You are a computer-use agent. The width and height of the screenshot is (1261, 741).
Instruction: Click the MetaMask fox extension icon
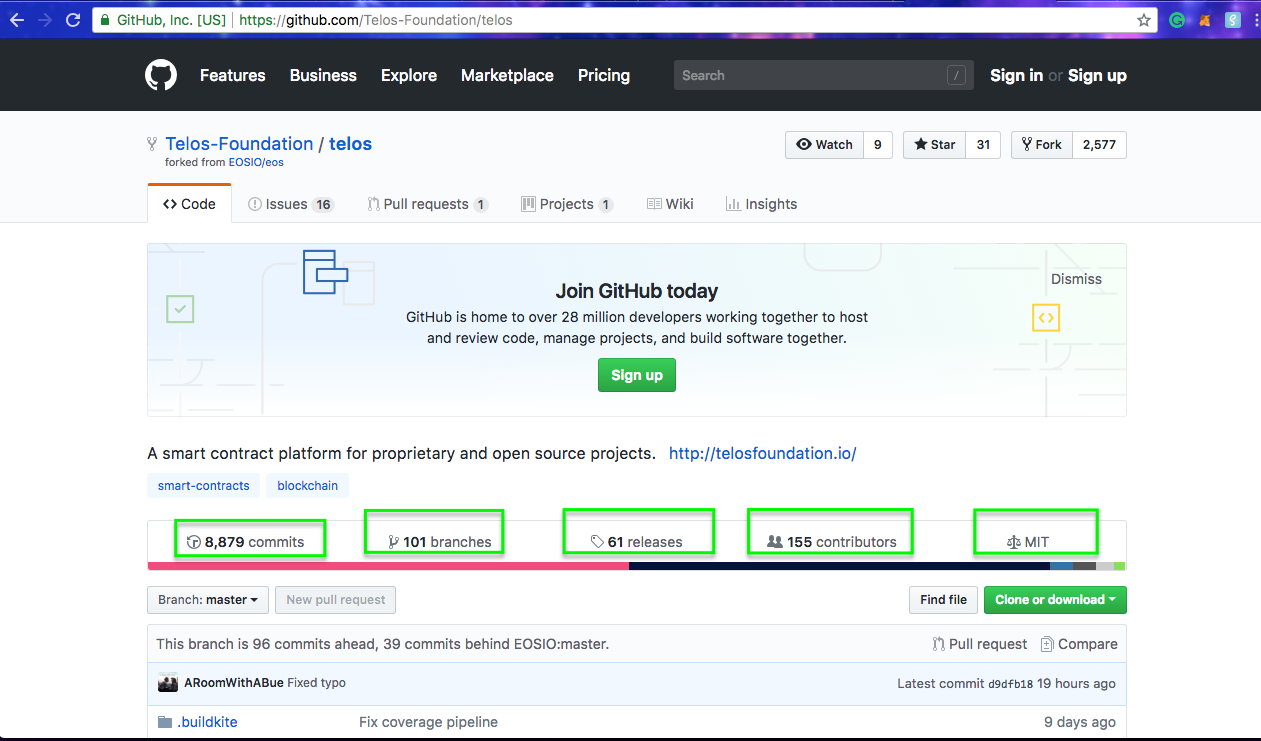[x=1205, y=20]
